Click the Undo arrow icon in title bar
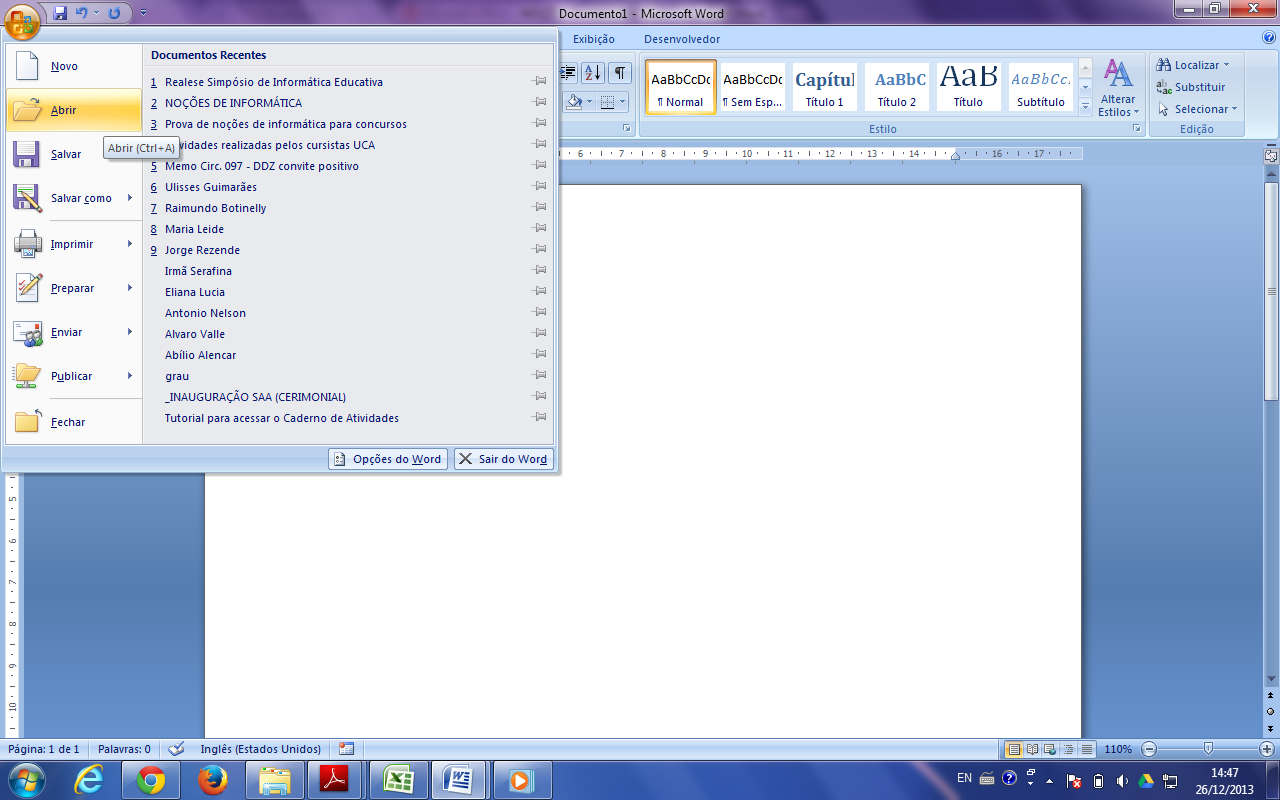The height and width of the screenshot is (800, 1280). 81,13
